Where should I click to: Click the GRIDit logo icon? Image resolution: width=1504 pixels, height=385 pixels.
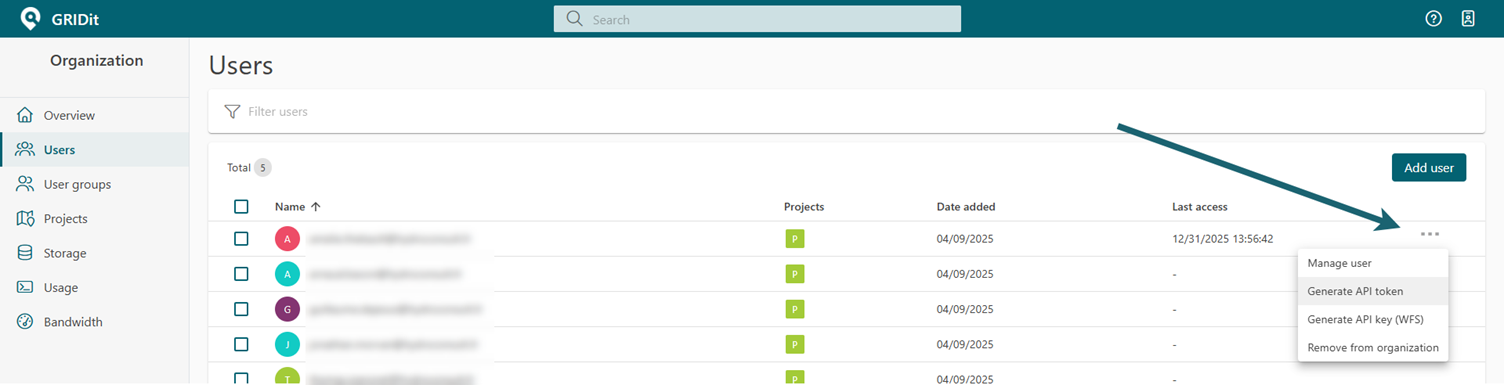tap(31, 18)
